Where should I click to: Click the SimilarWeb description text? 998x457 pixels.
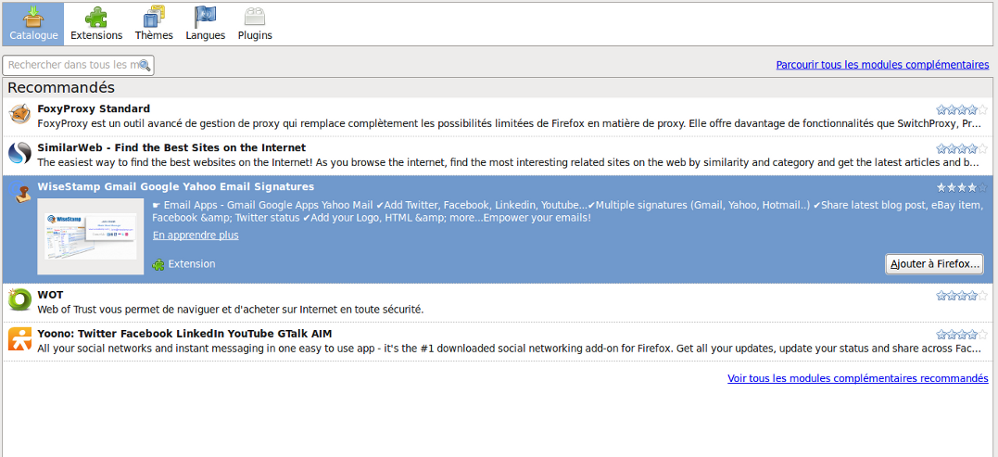(508, 162)
